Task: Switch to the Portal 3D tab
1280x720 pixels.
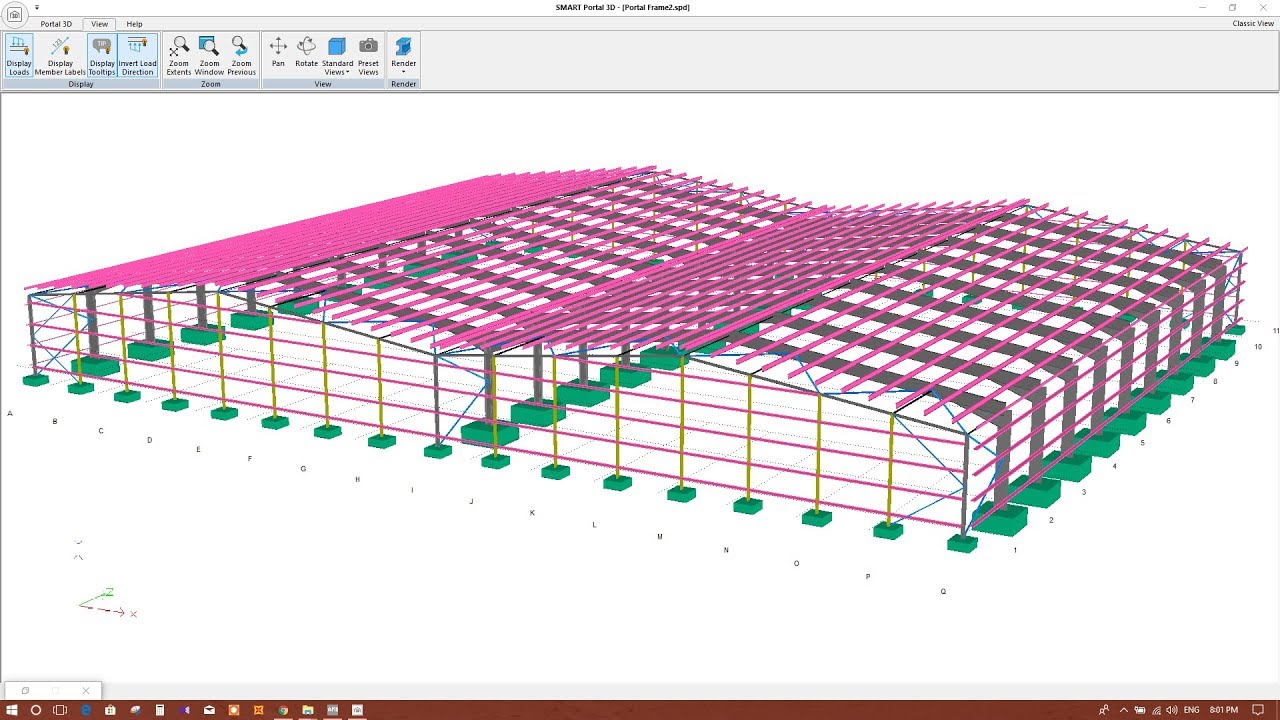Action: (x=56, y=23)
